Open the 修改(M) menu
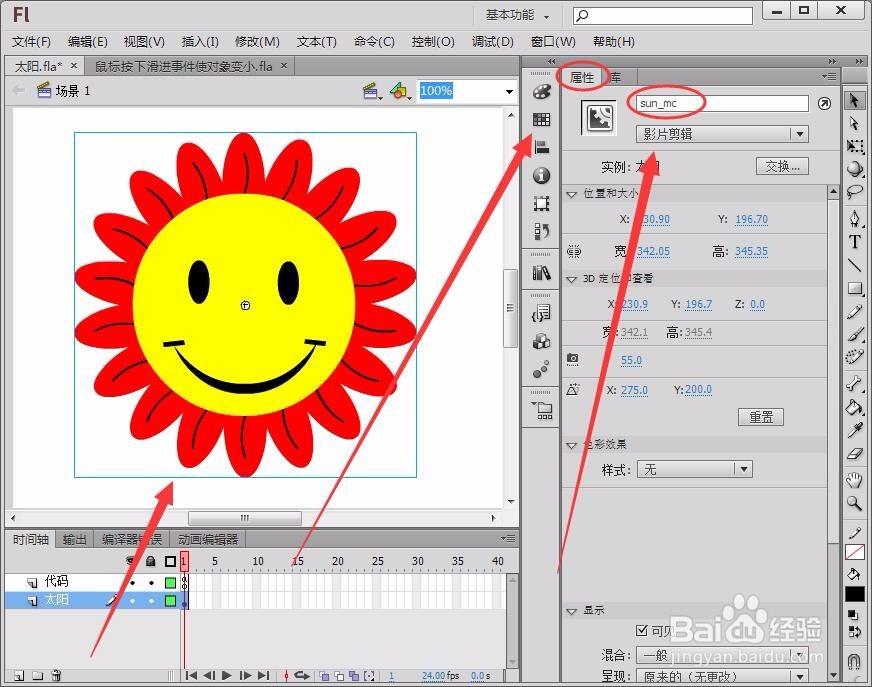Image resolution: width=872 pixels, height=687 pixels. point(257,42)
